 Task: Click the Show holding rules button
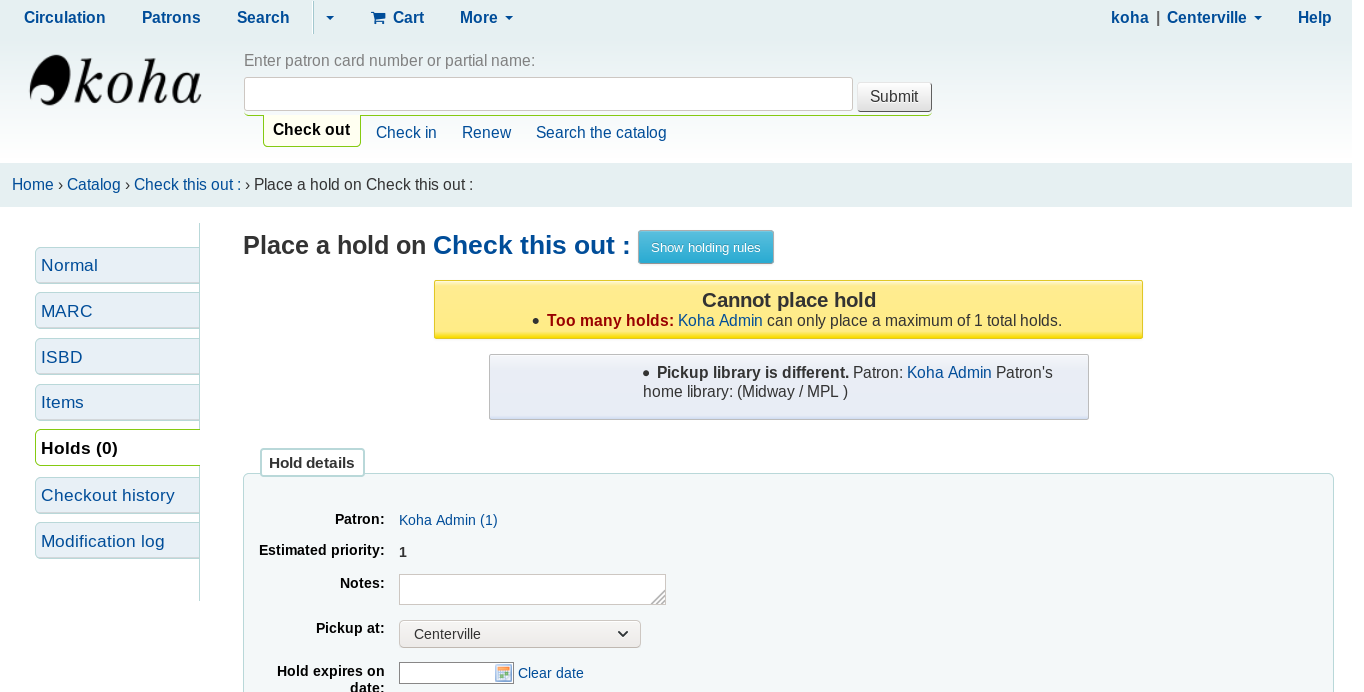[705, 248]
